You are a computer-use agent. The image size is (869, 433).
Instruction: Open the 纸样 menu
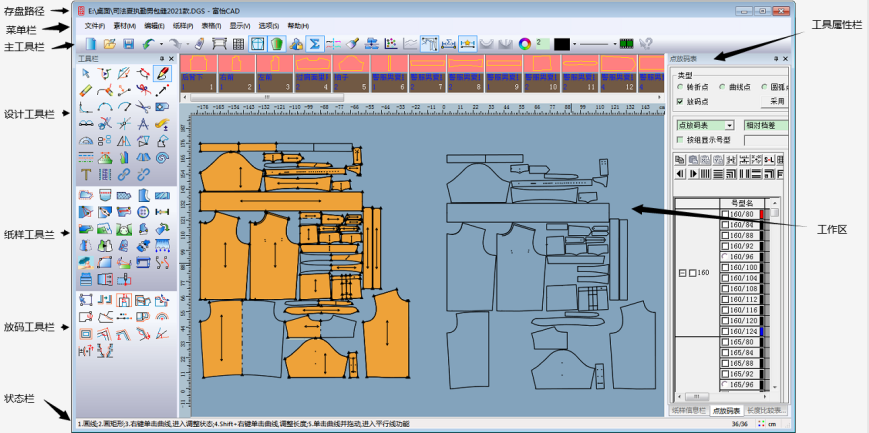tap(184, 24)
